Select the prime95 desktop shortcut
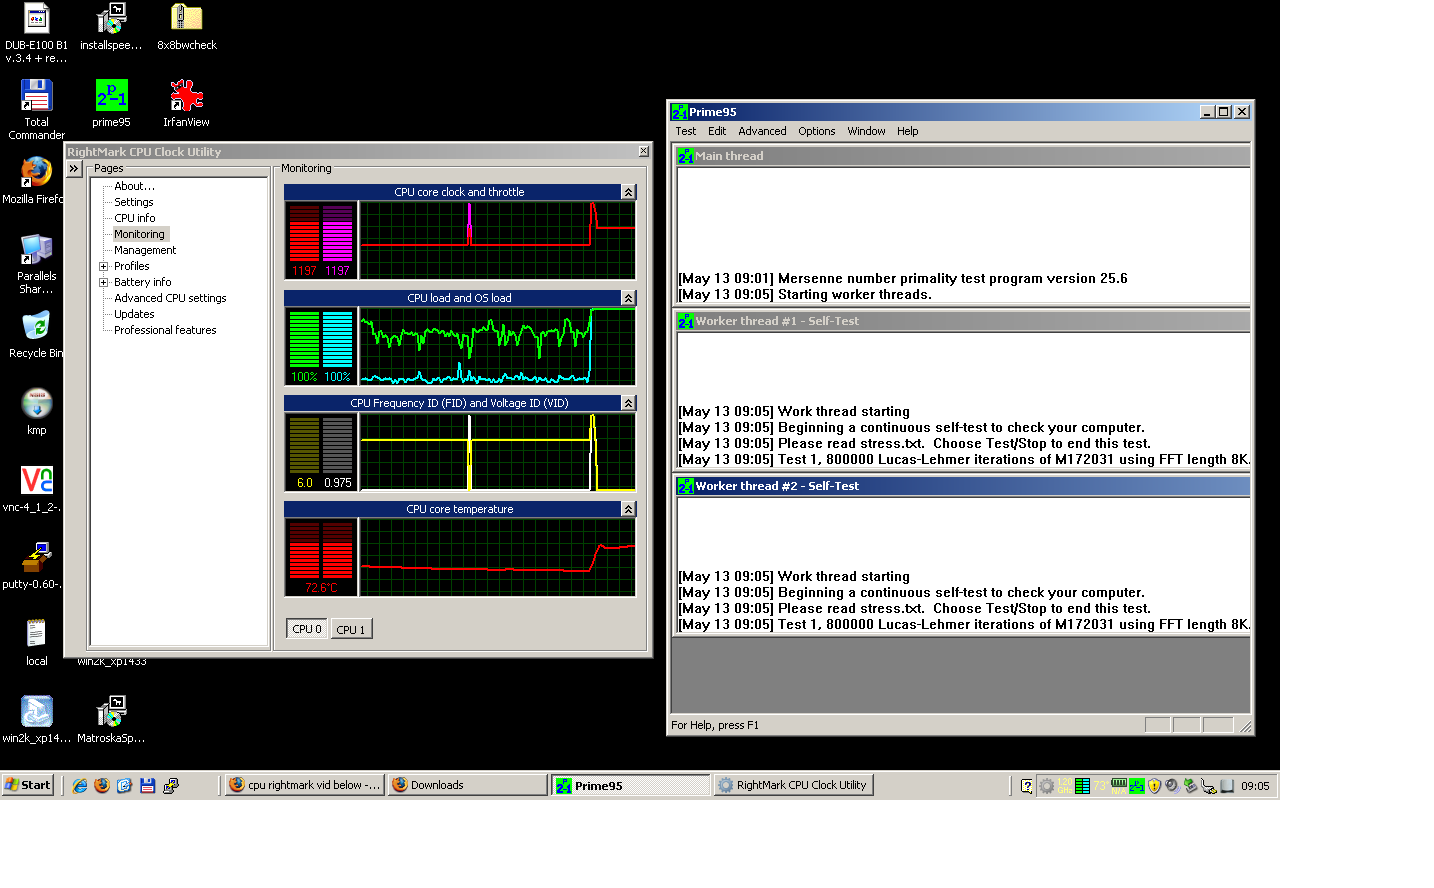Image resolution: width=1434 pixels, height=888 pixels. click(x=111, y=104)
